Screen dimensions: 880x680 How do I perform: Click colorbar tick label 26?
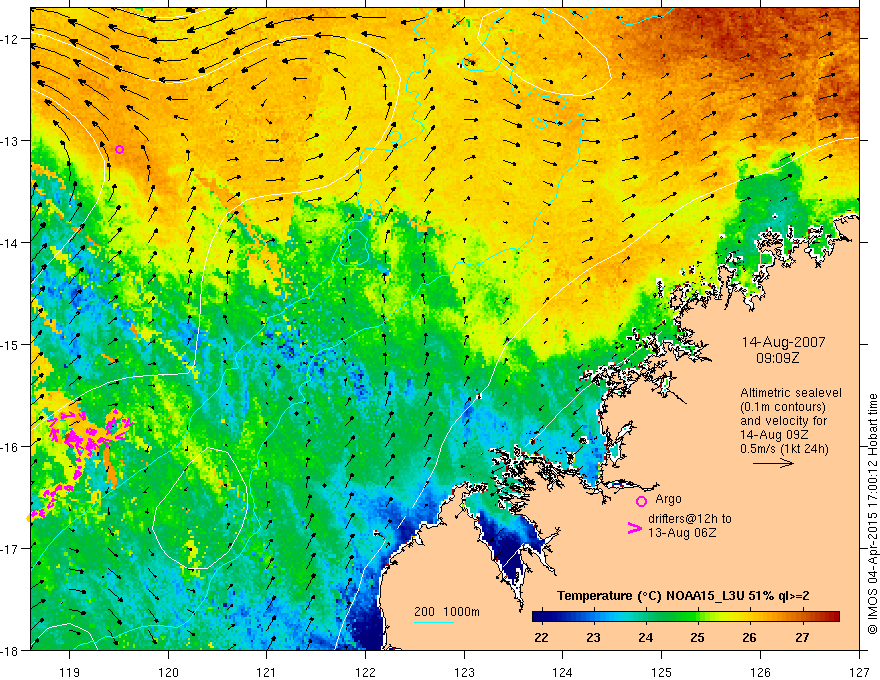750,637
